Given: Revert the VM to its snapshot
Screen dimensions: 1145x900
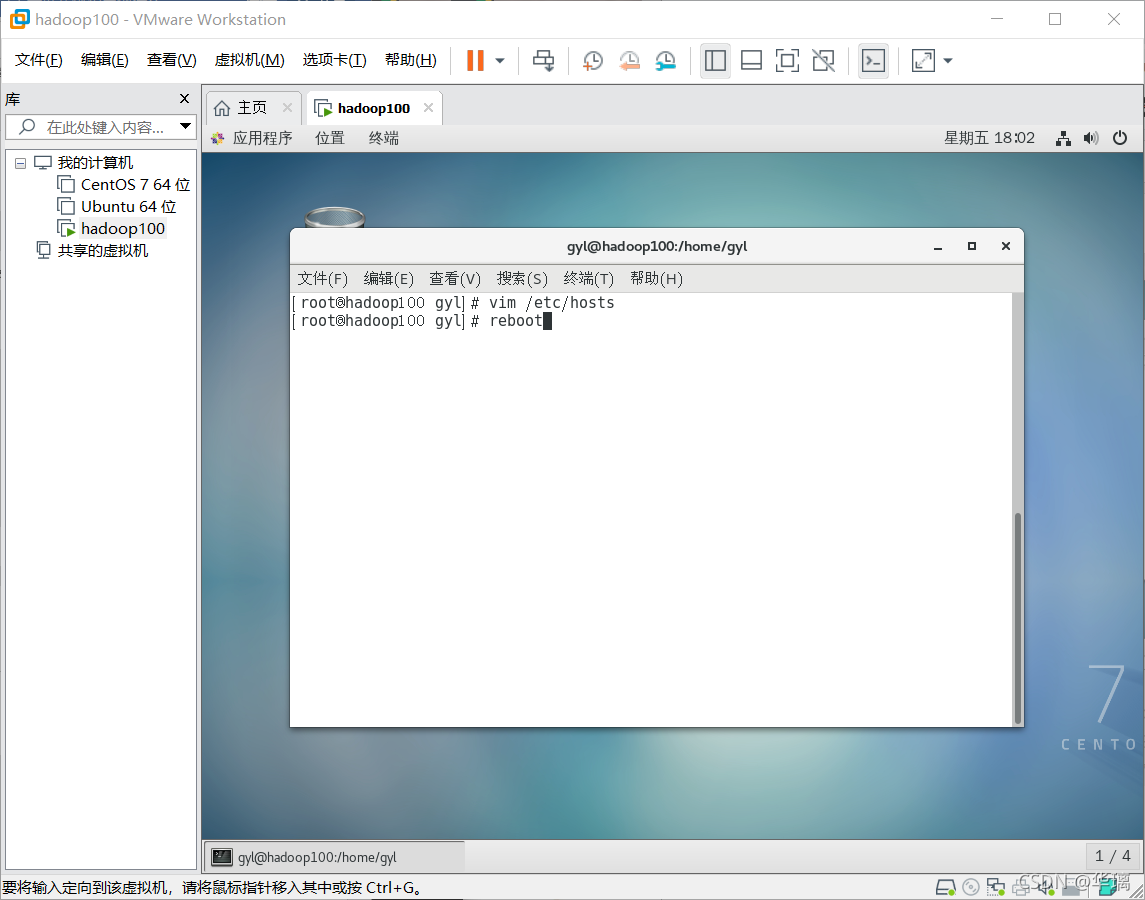Looking at the screenshot, I should 629,60.
